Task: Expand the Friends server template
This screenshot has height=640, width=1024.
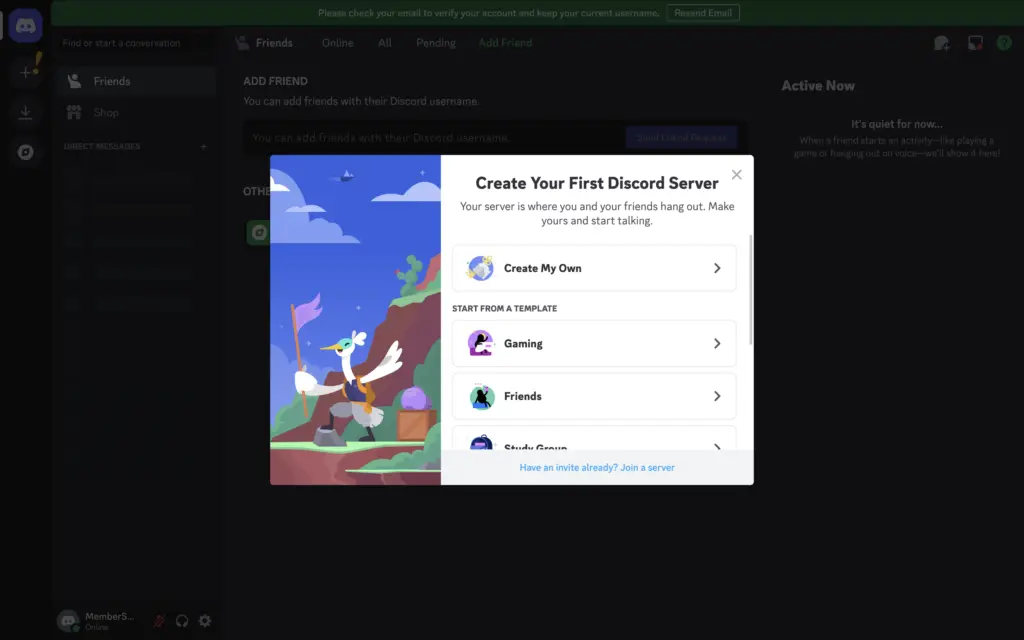Action: pyautogui.click(x=594, y=396)
